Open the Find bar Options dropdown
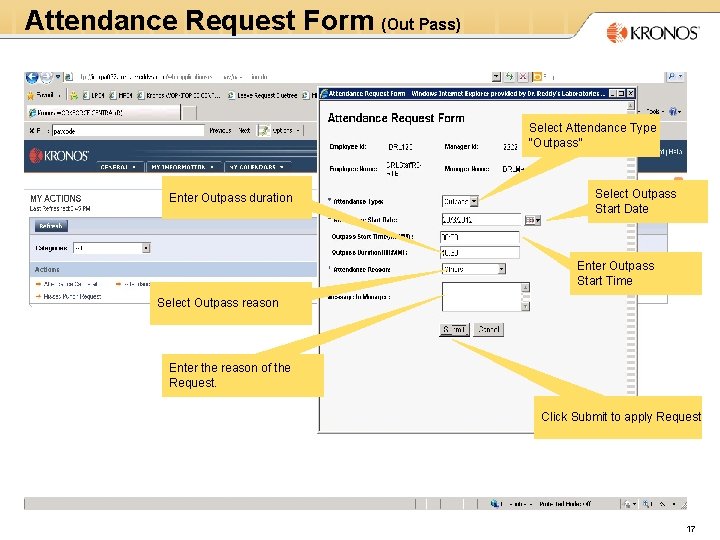 286,131
